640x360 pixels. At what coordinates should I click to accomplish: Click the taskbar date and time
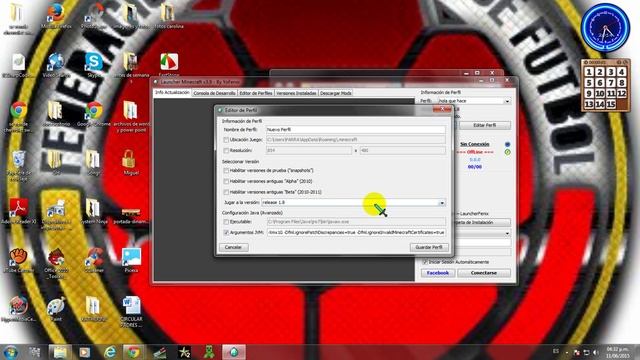click(x=618, y=352)
